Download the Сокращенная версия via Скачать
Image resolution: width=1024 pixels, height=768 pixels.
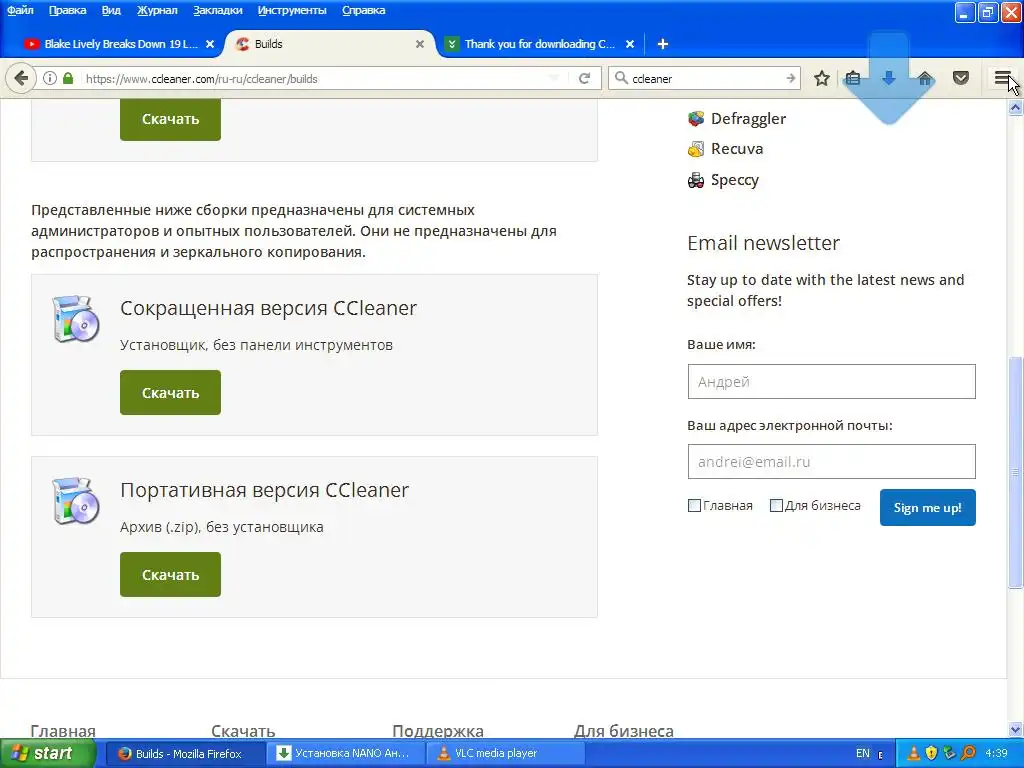tap(170, 392)
